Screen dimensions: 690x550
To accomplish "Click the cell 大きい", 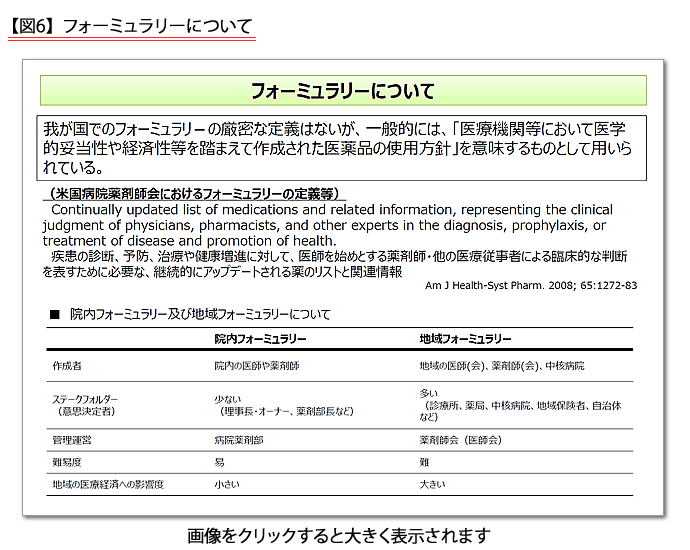I will pyautogui.click(x=432, y=484).
